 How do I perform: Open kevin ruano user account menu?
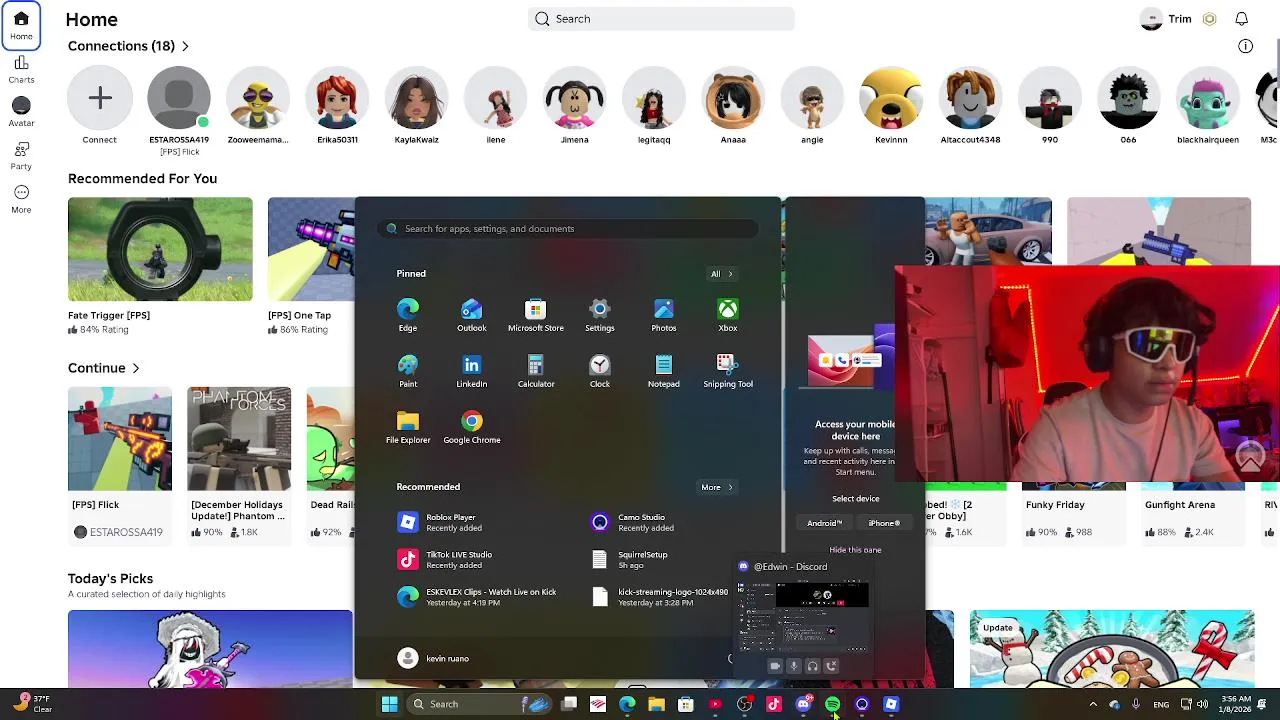(433, 658)
